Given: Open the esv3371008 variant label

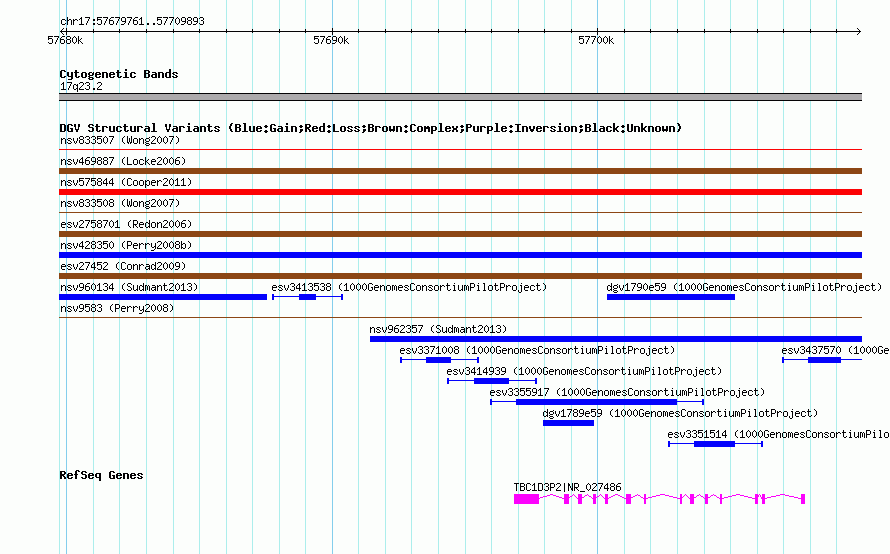Looking at the screenshot, I should point(537,350).
